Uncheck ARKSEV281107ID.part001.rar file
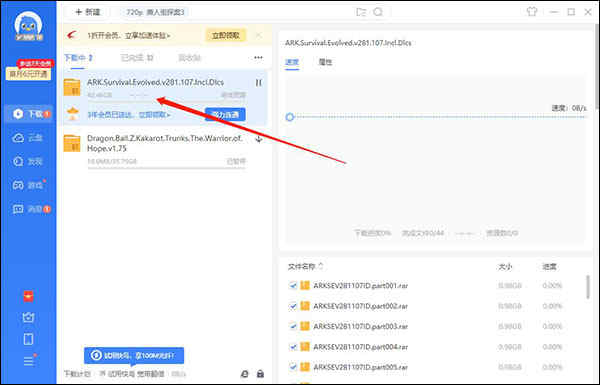The image size is (600, 385). tap(293, 285)
